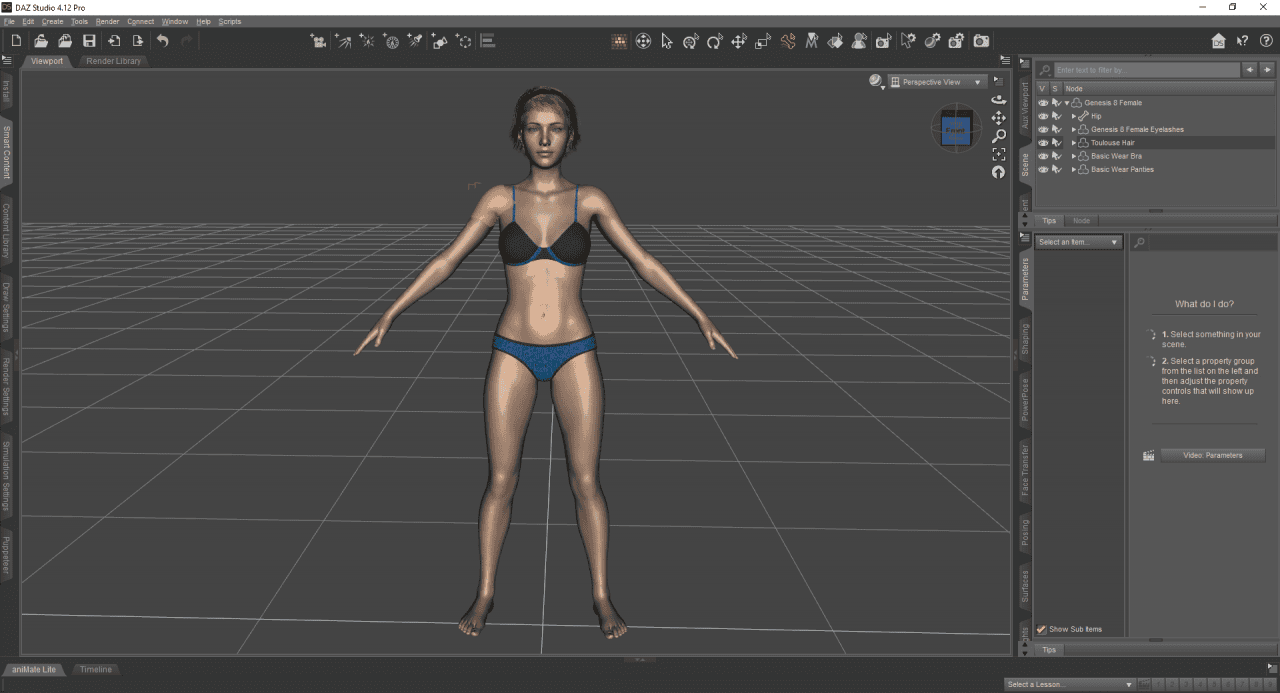Screen dimensions: 1280x693
Task: Open the Render menu
Action: tap(107, 21)
